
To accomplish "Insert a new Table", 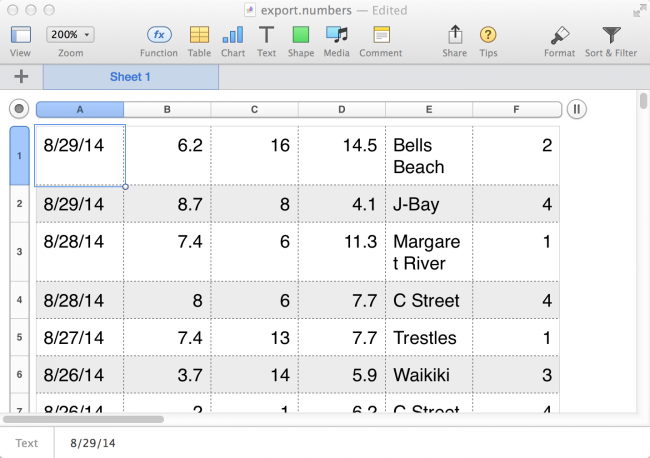I will click(199, 35).
